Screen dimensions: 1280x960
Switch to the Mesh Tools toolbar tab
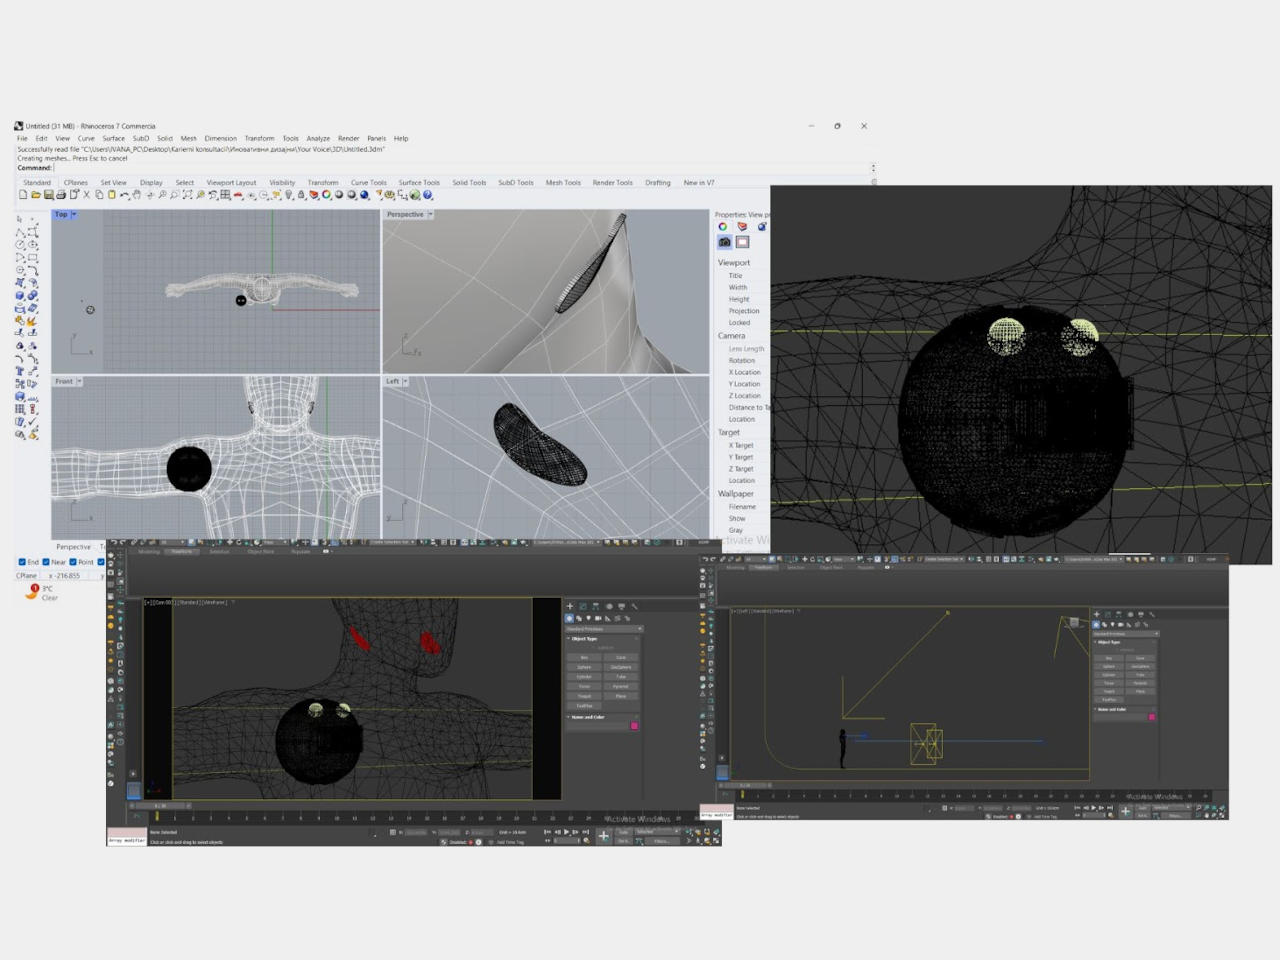pyautogui.click(x=563, y=183)
